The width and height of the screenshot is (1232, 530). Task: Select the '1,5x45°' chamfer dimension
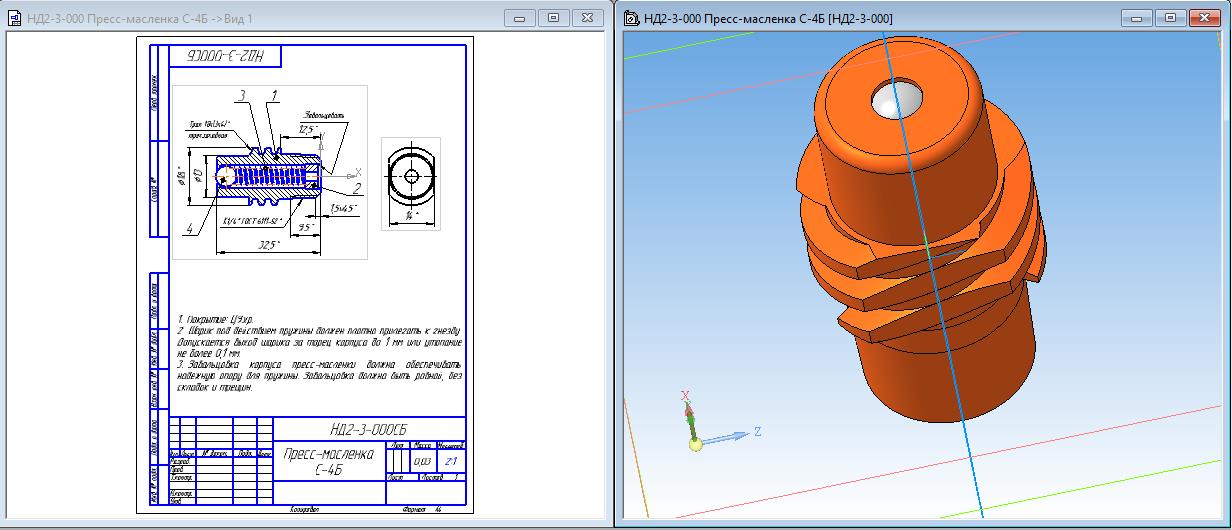341,208
